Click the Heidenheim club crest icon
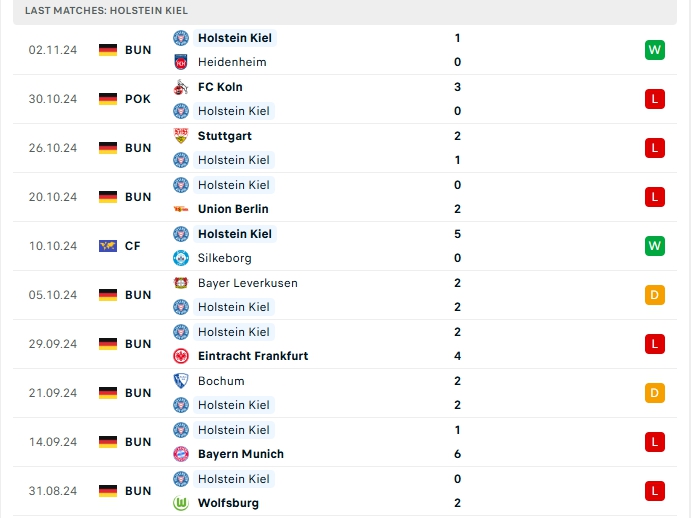The image size is (691, 518). pos(181,62)
